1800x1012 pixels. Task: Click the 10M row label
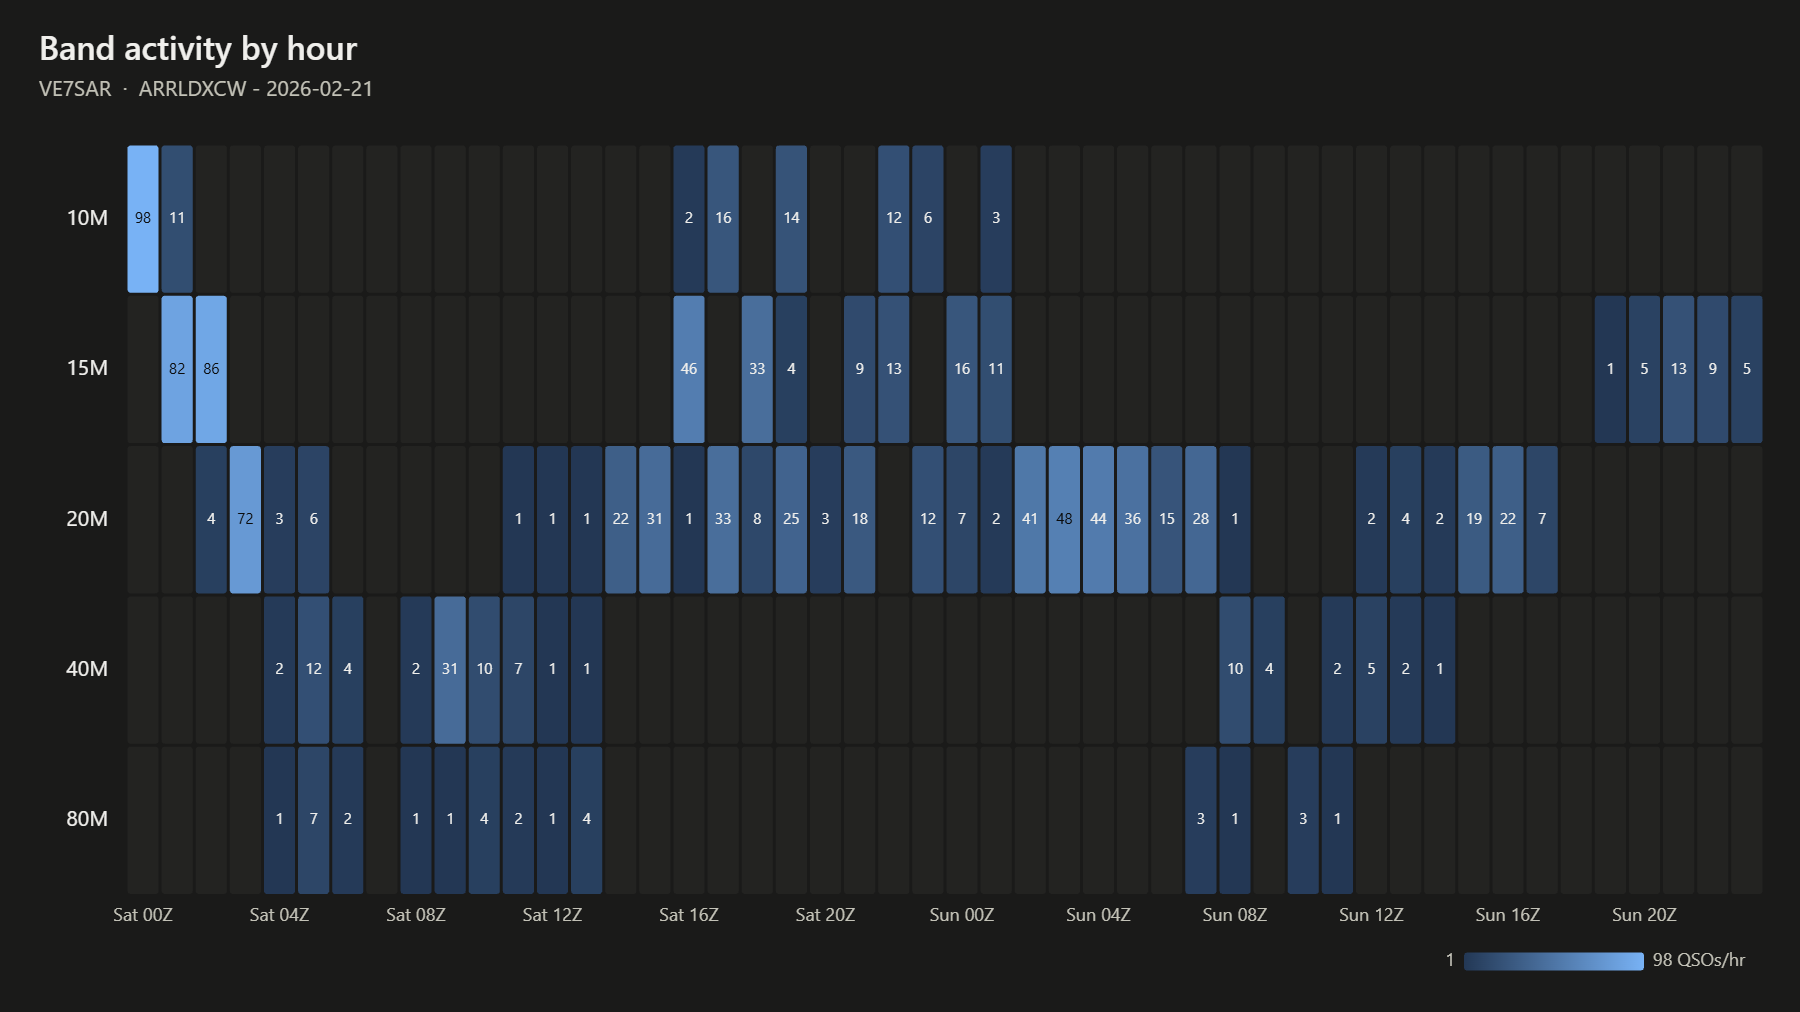click(x=87, y=218)
